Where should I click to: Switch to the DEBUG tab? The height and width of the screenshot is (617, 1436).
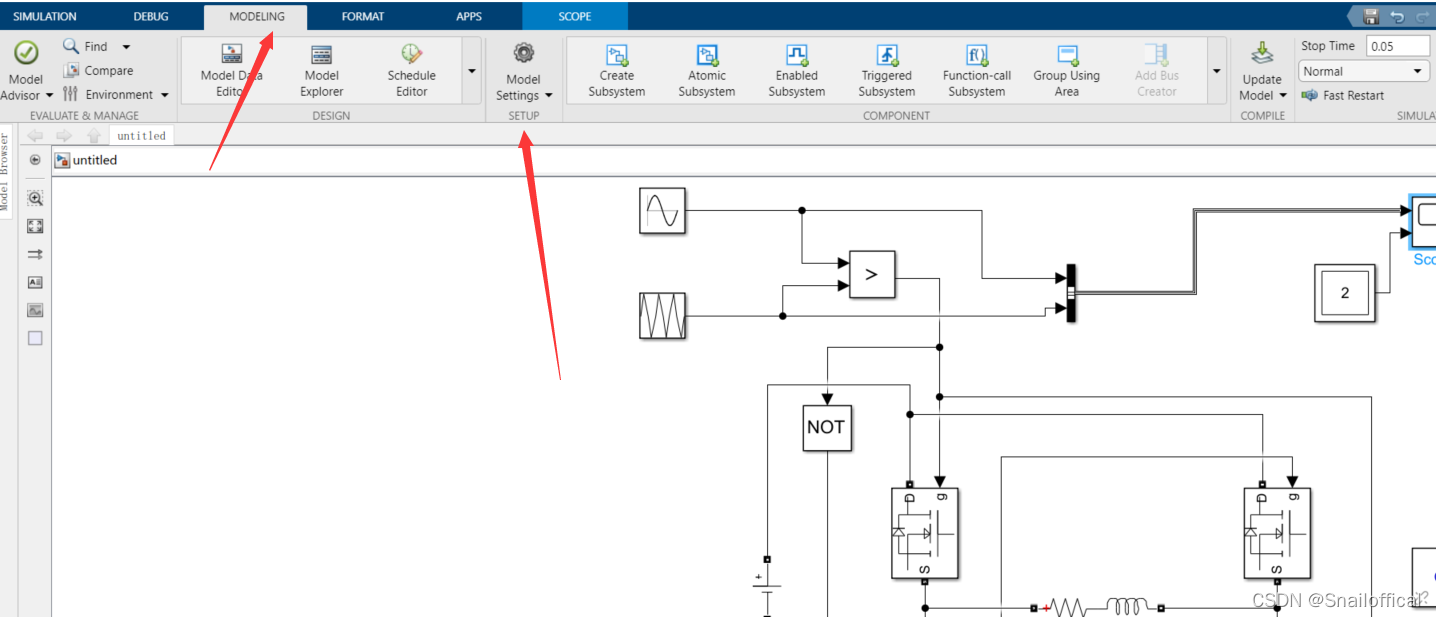(x=151, y=16)
